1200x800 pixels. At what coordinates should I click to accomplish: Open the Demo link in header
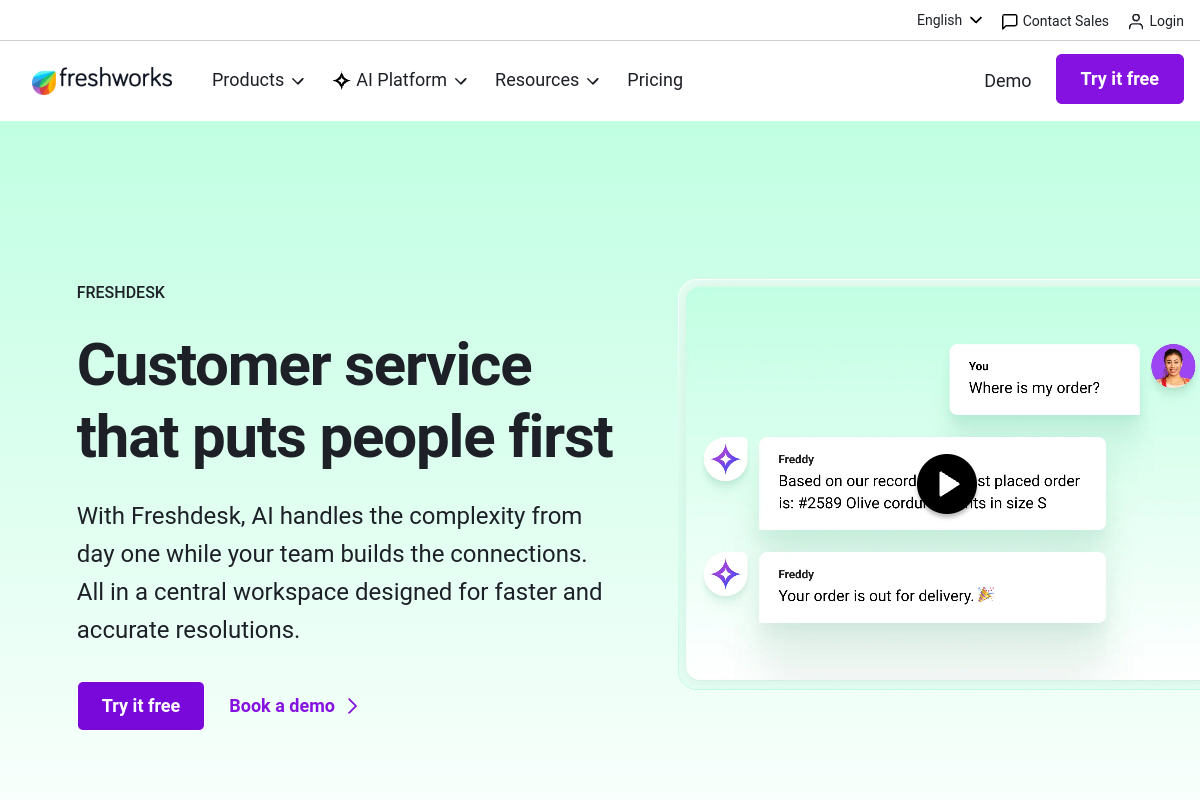point(1007,81)
